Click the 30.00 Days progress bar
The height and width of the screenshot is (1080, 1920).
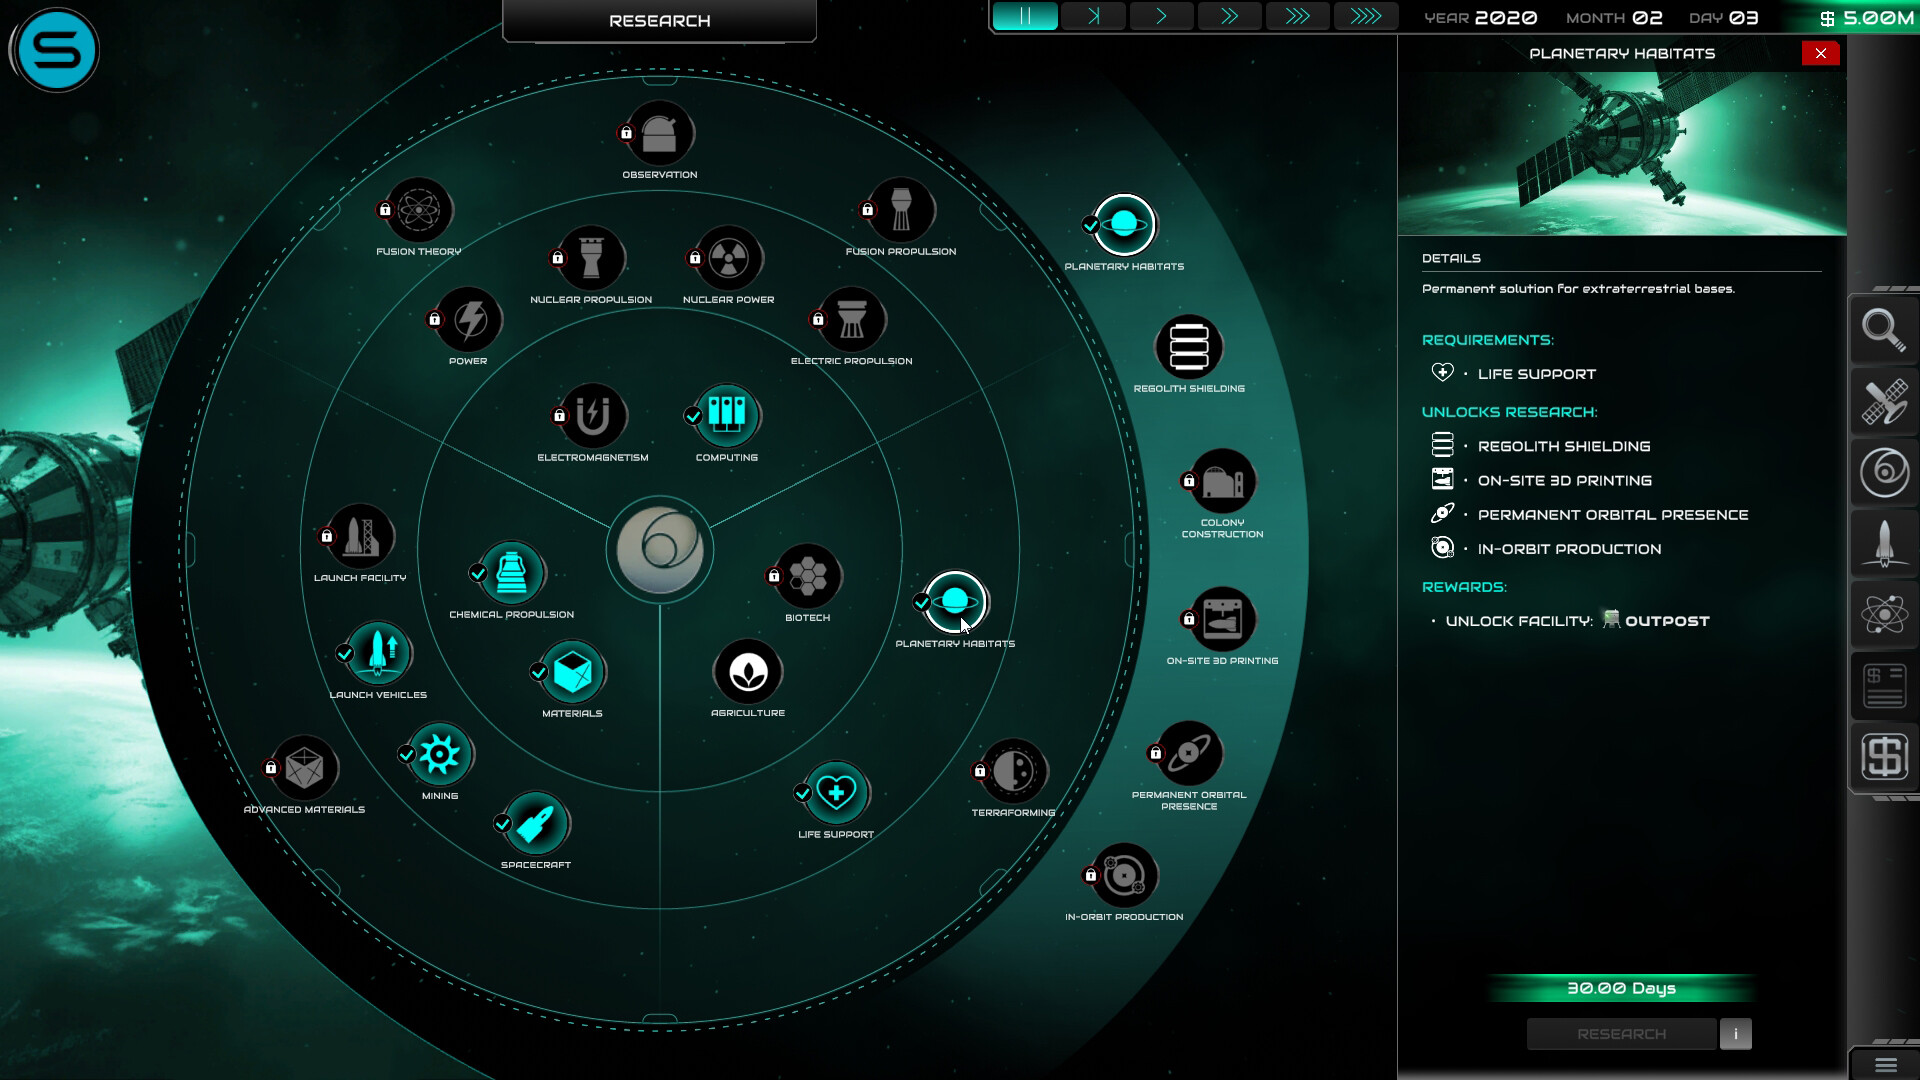click(1621, 988)
